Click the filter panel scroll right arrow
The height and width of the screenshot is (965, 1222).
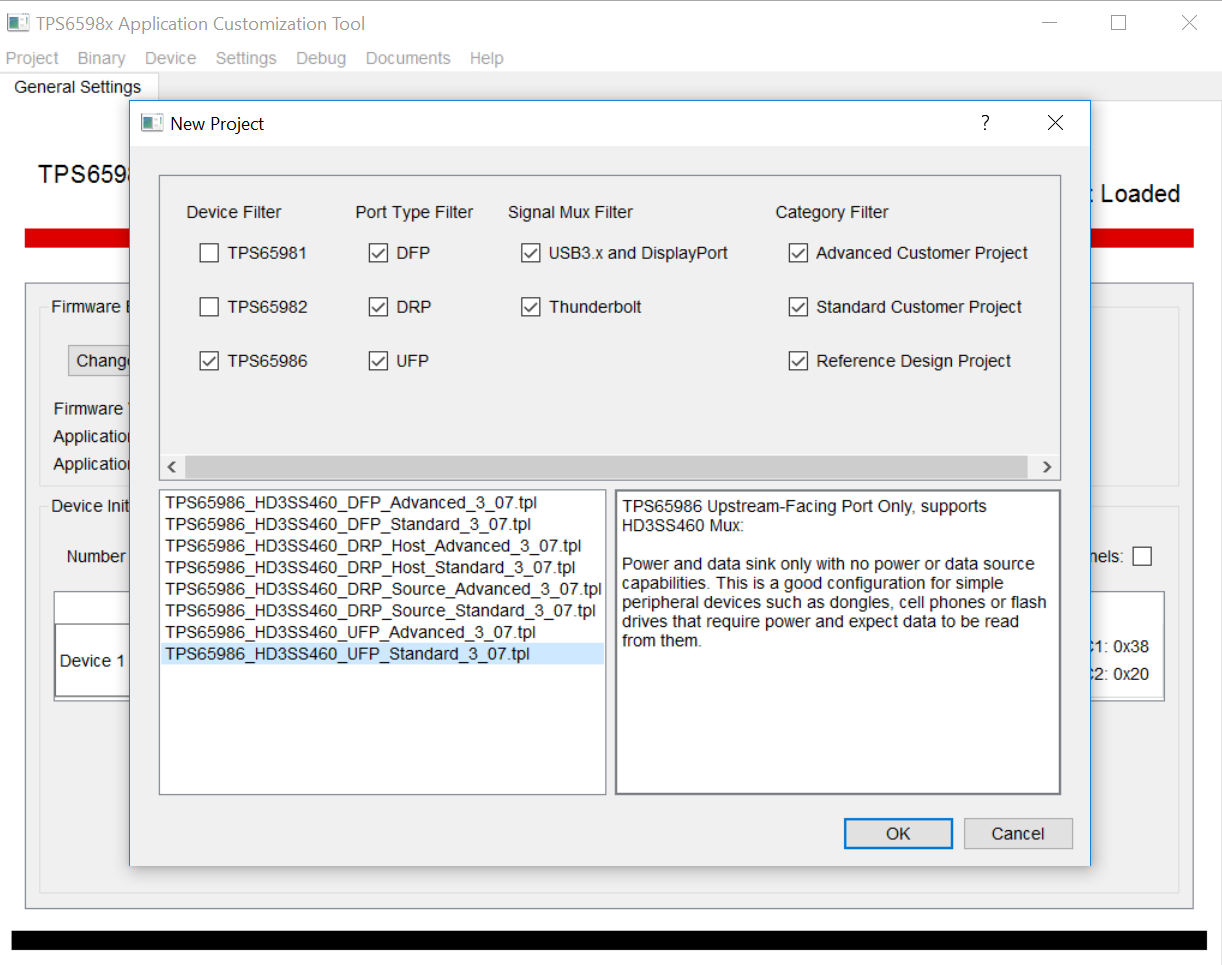pos(1047,467)
